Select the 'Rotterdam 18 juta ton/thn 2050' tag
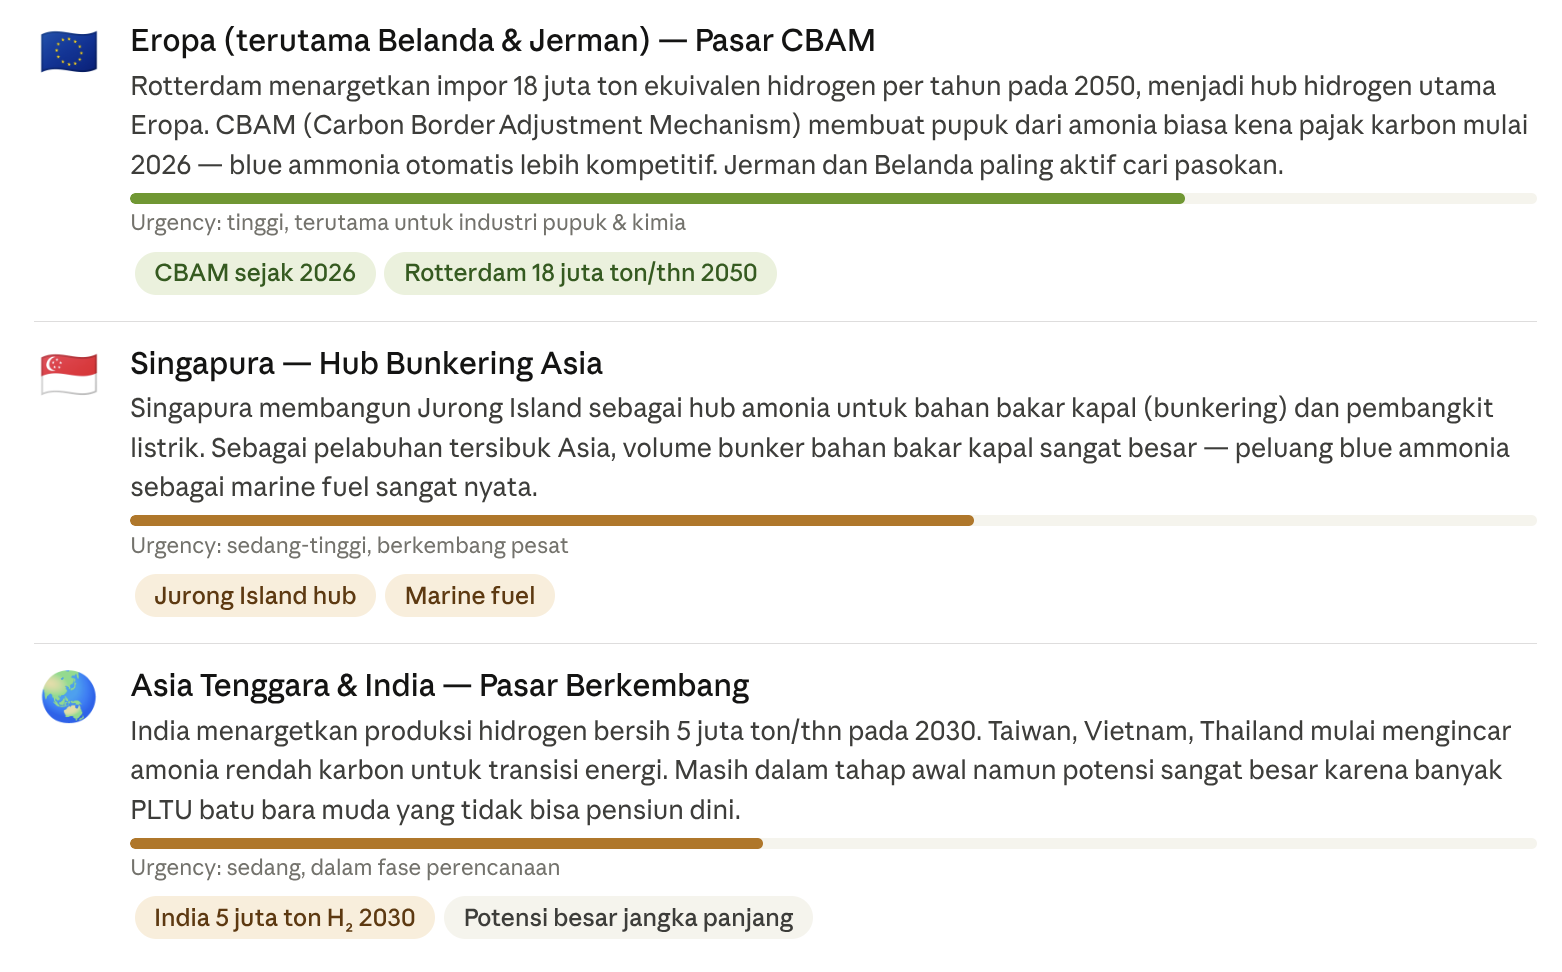Viewport: 1562px width, 972px height. (580, 273)
